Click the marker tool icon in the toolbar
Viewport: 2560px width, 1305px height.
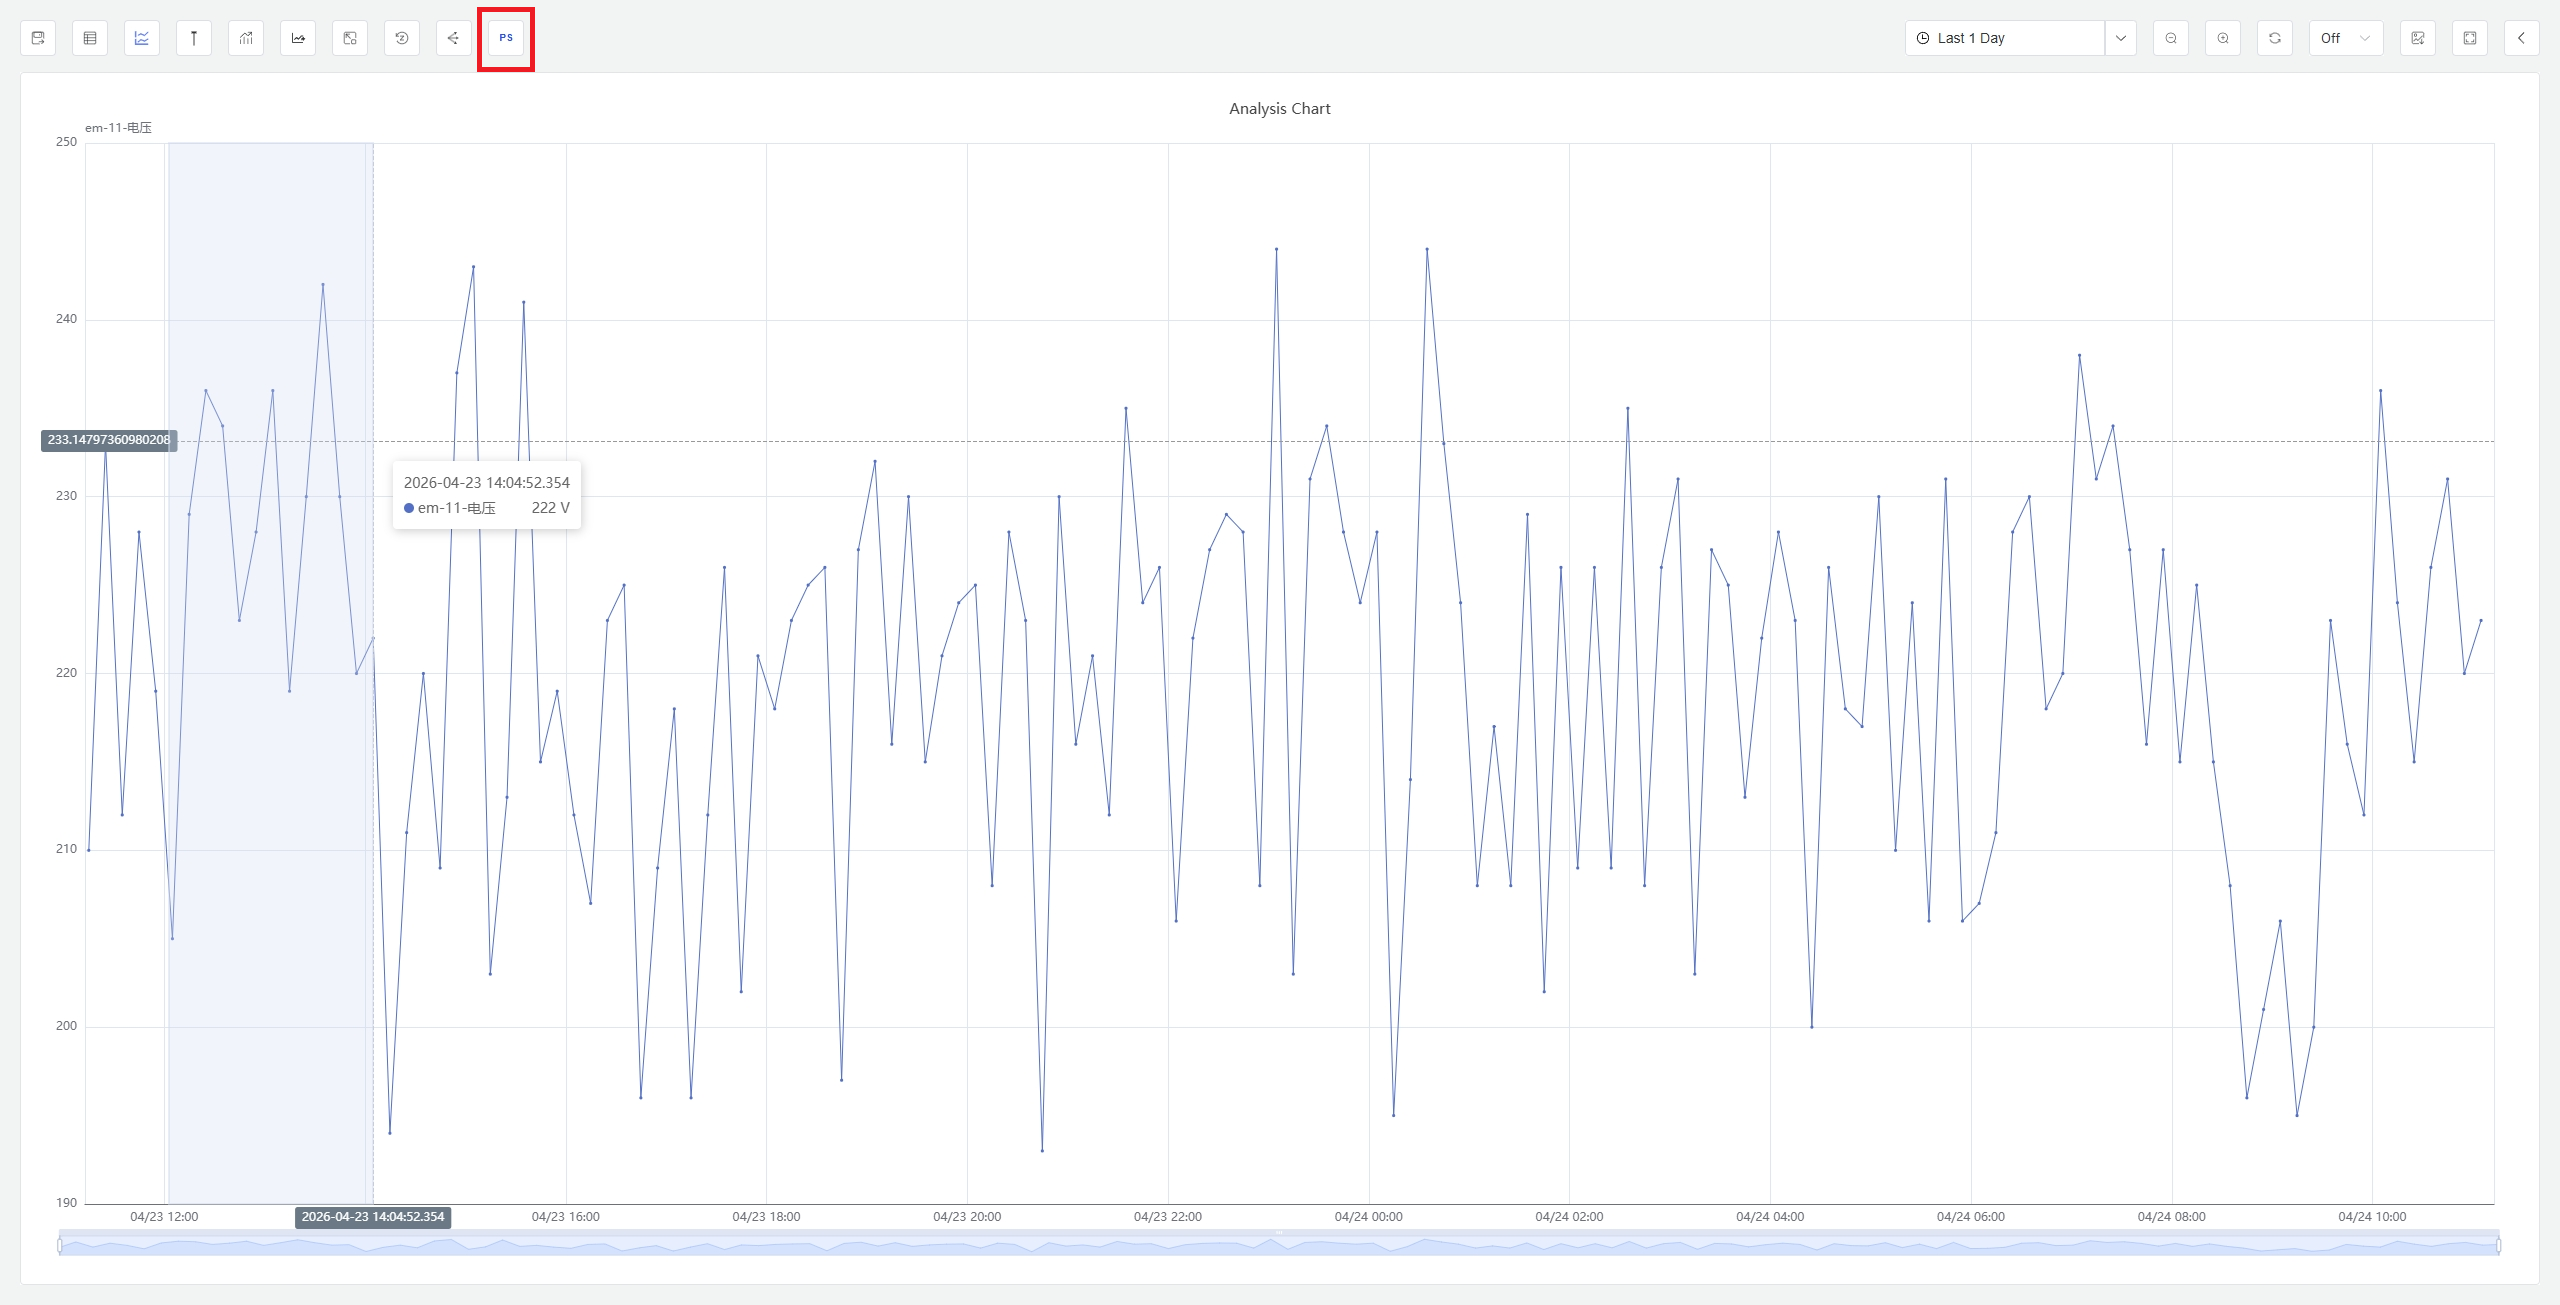pyautogui.click(x=193, y=37)
